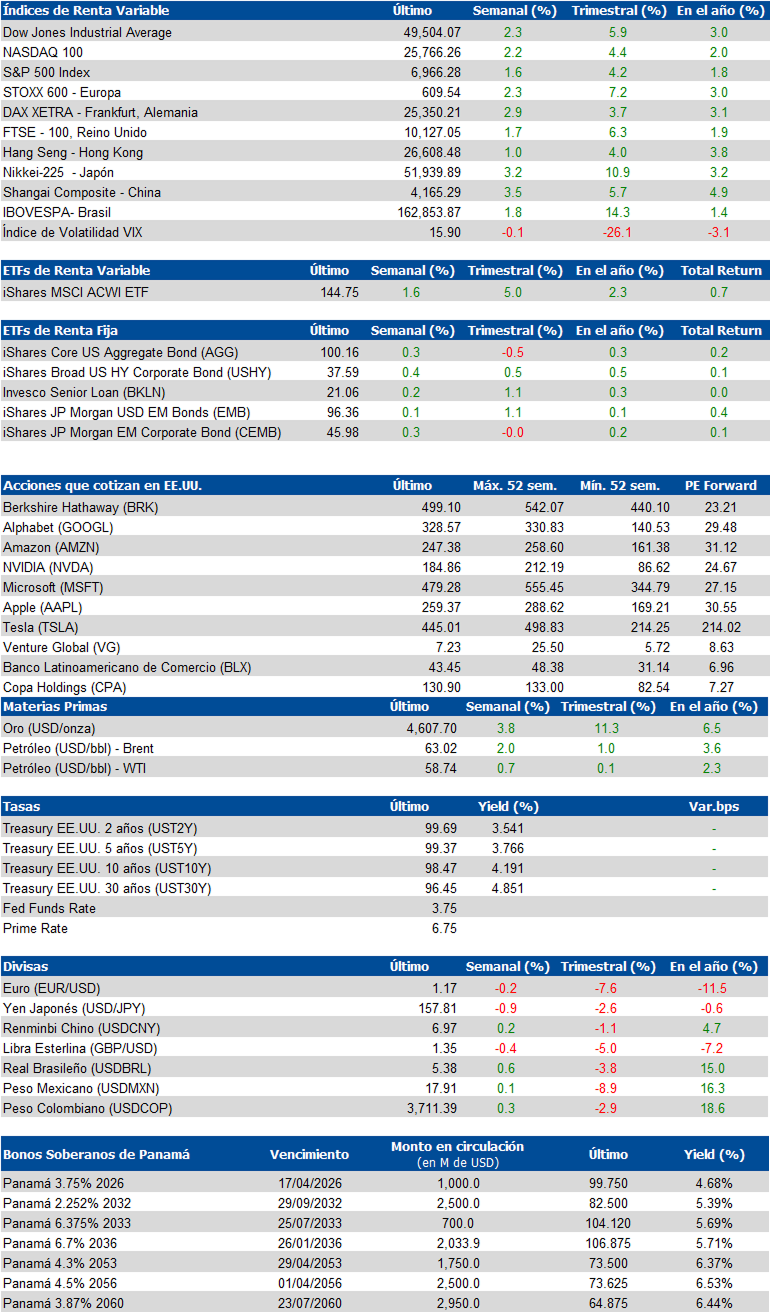The image size is (770, 1312).
Task: Select Invesco Senior Loan (BKLN) row
Action: pos(385,392)
